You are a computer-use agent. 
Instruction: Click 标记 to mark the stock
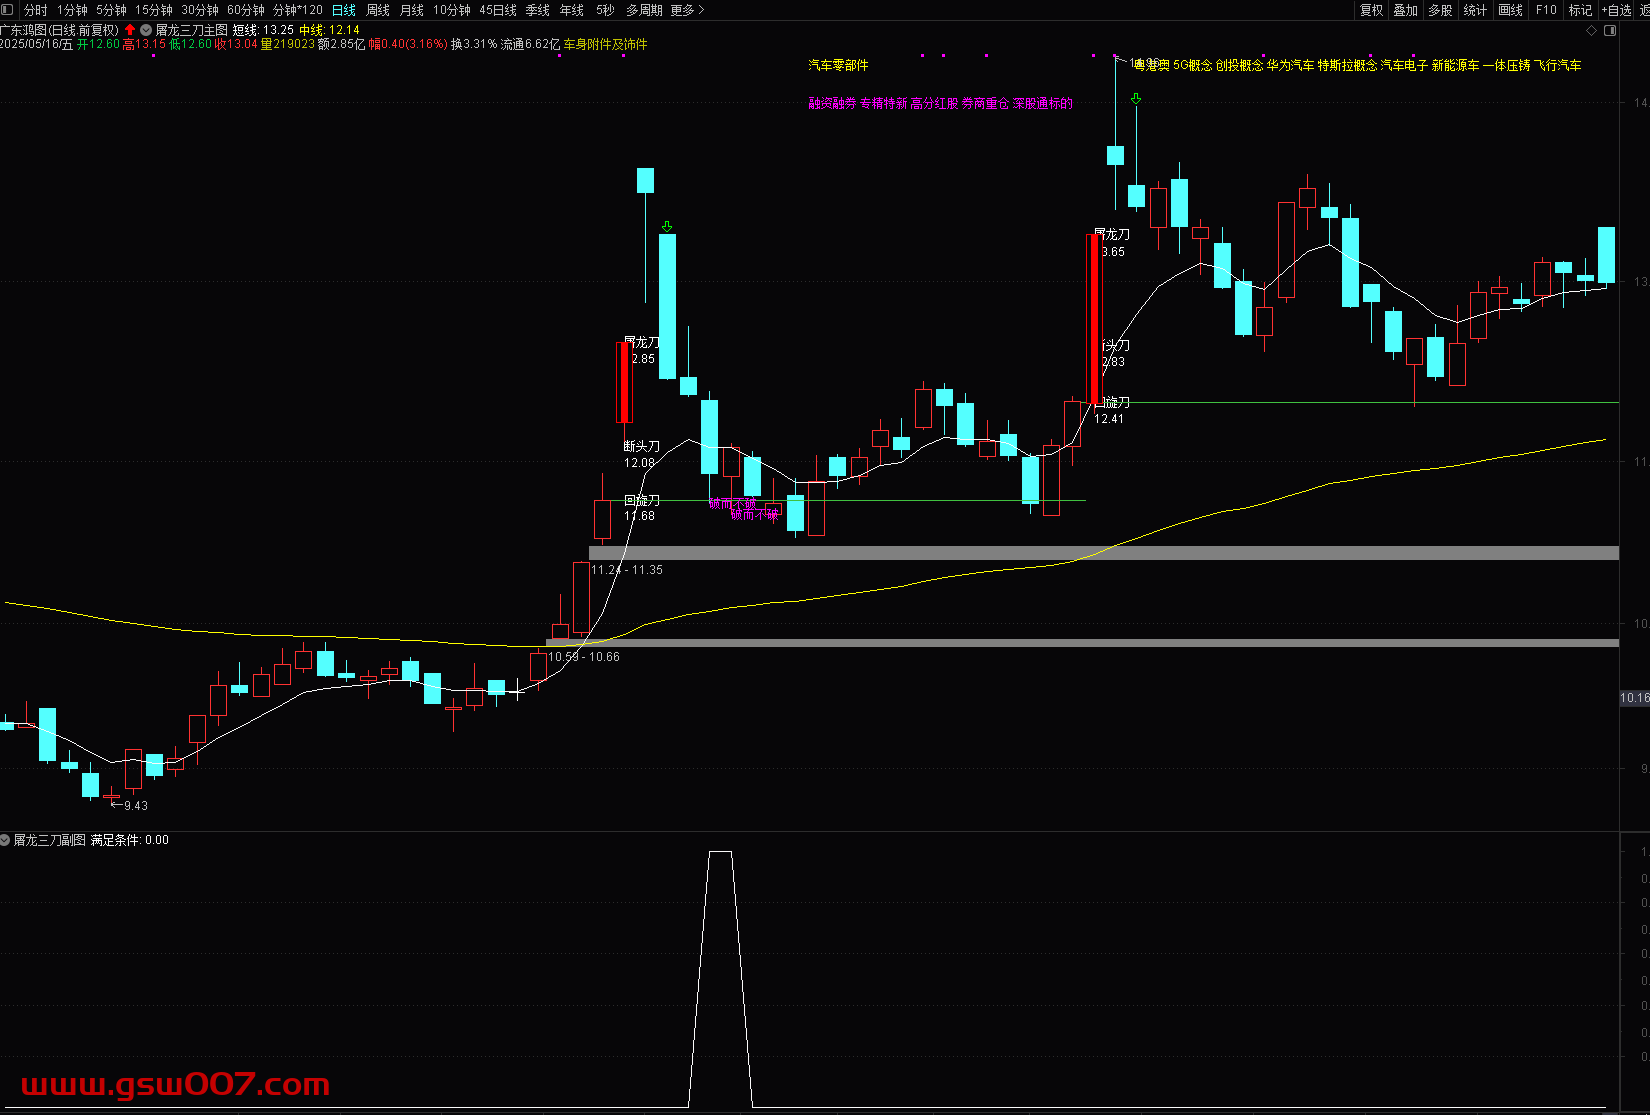(x=1580, y=10)
